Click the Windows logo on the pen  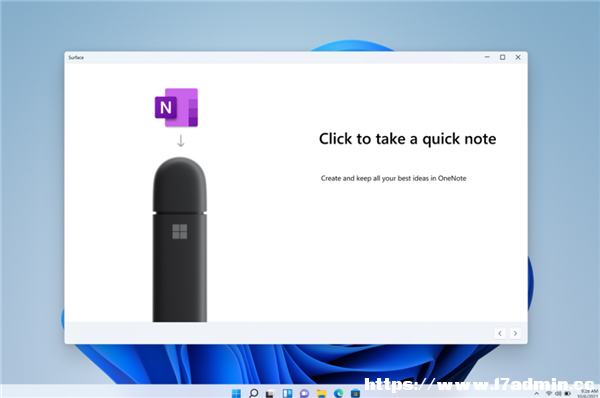point(180,232)
